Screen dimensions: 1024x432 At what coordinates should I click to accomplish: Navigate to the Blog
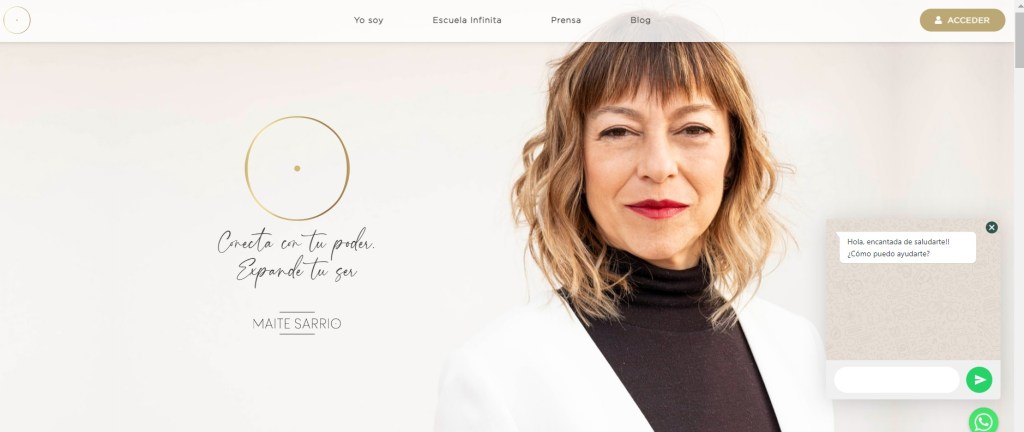point(640,20)
